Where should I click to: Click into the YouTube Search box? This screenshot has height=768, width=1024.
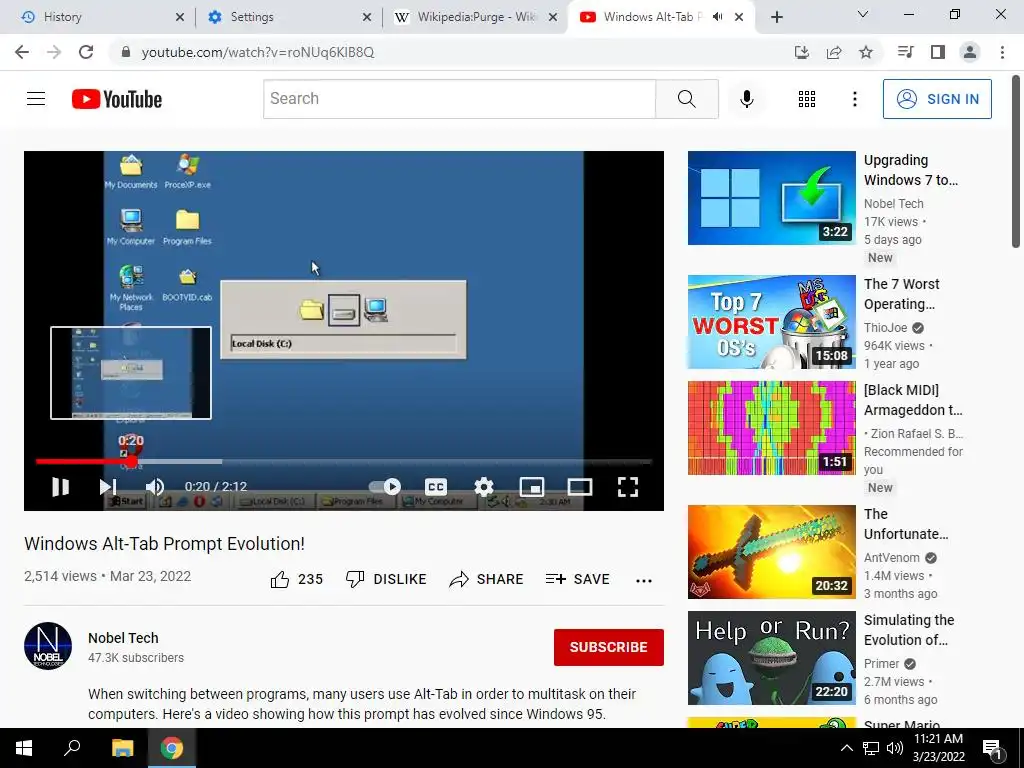(x=459, y=99)
